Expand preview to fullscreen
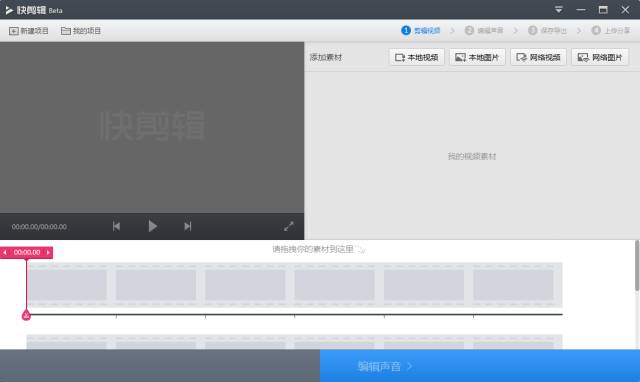This screenshot has width=640, height=382. (x=289, y=226)
